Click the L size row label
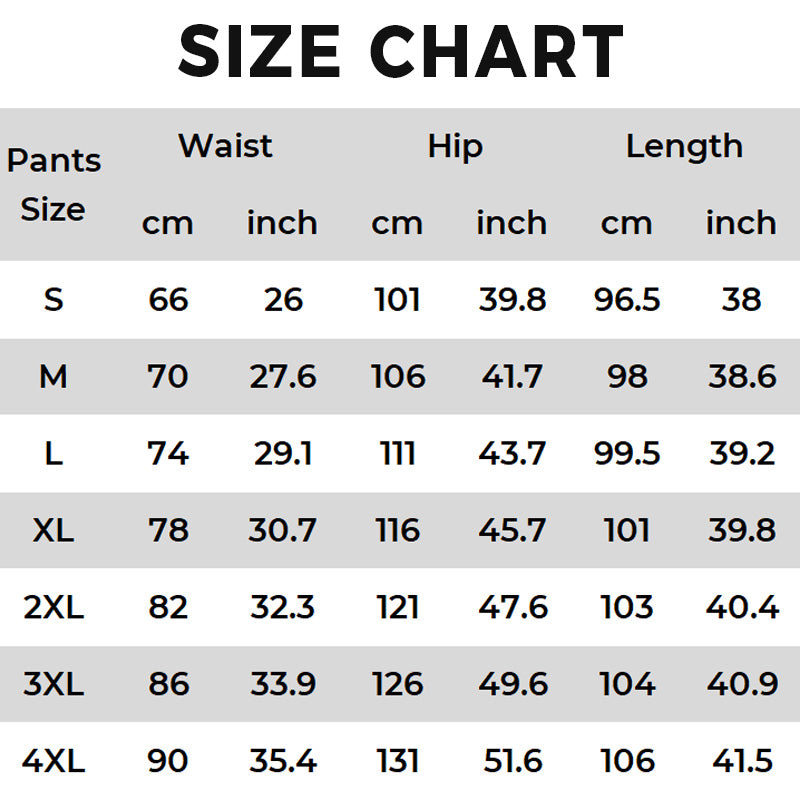This screenshot has height=800, width=800. click(x=54, y=453)
